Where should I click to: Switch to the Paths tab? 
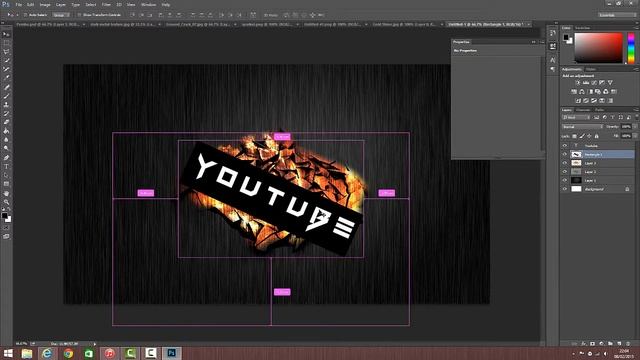tap(599, 110)
